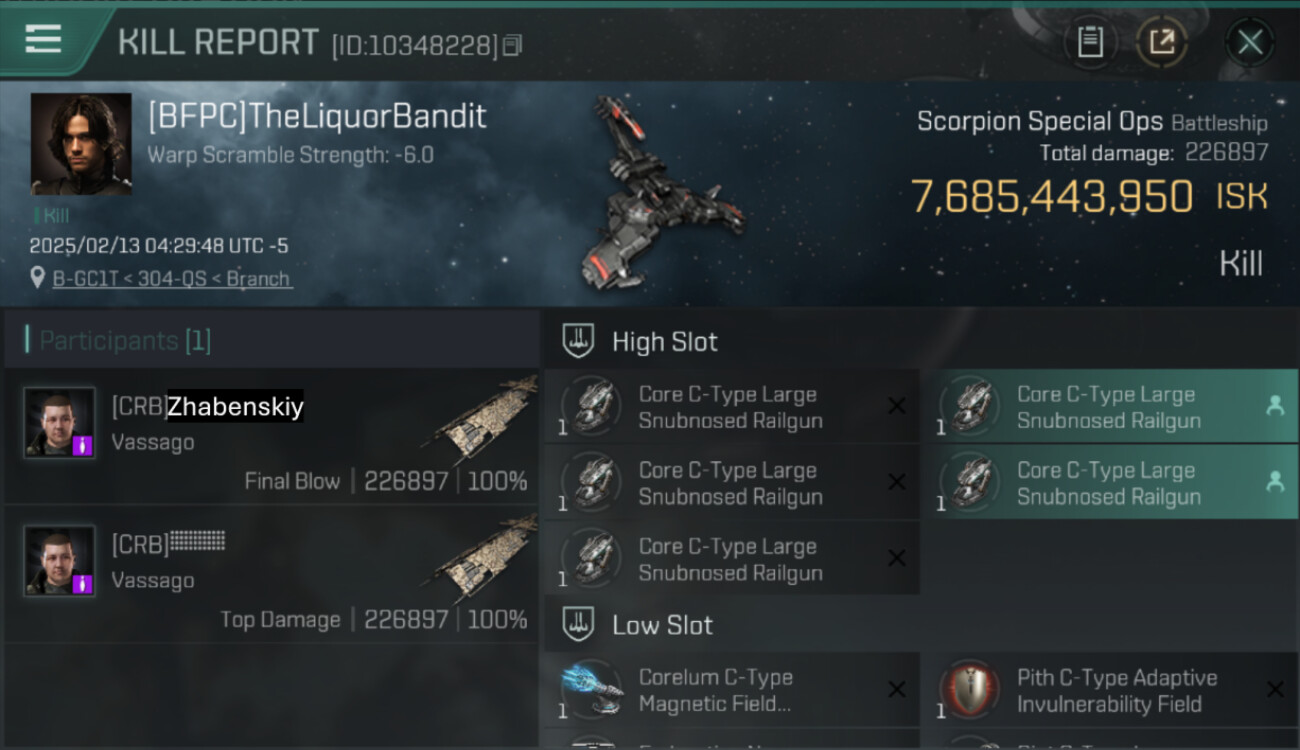Collapse the Low Slot section
Viewport: 1300px width, 750px height.
(x=578, y=625)
